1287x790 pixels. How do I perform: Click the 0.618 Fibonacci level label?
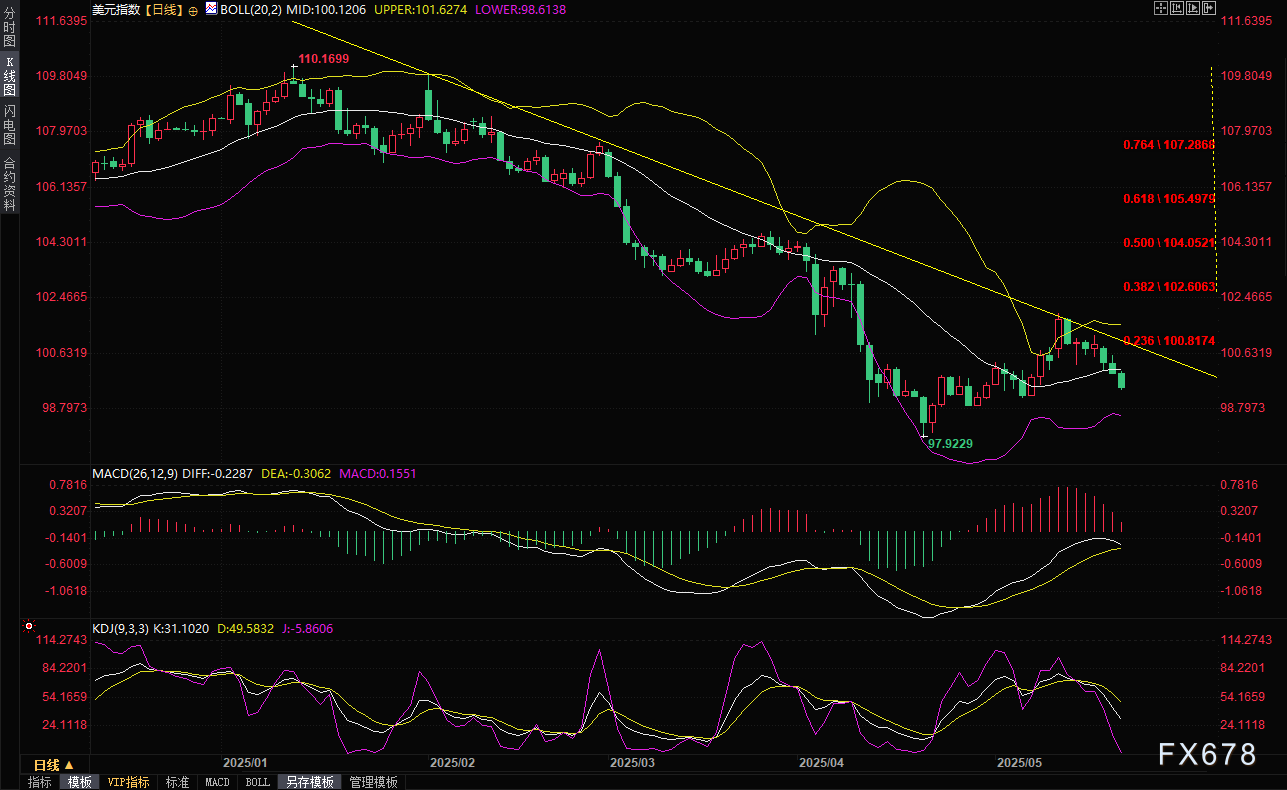1168,199
